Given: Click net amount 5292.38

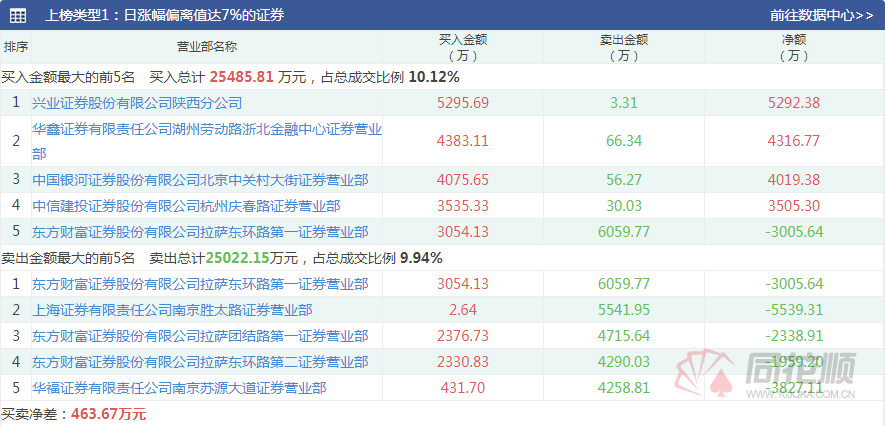Looking at the screenshot, I should [x=794, y=103].
